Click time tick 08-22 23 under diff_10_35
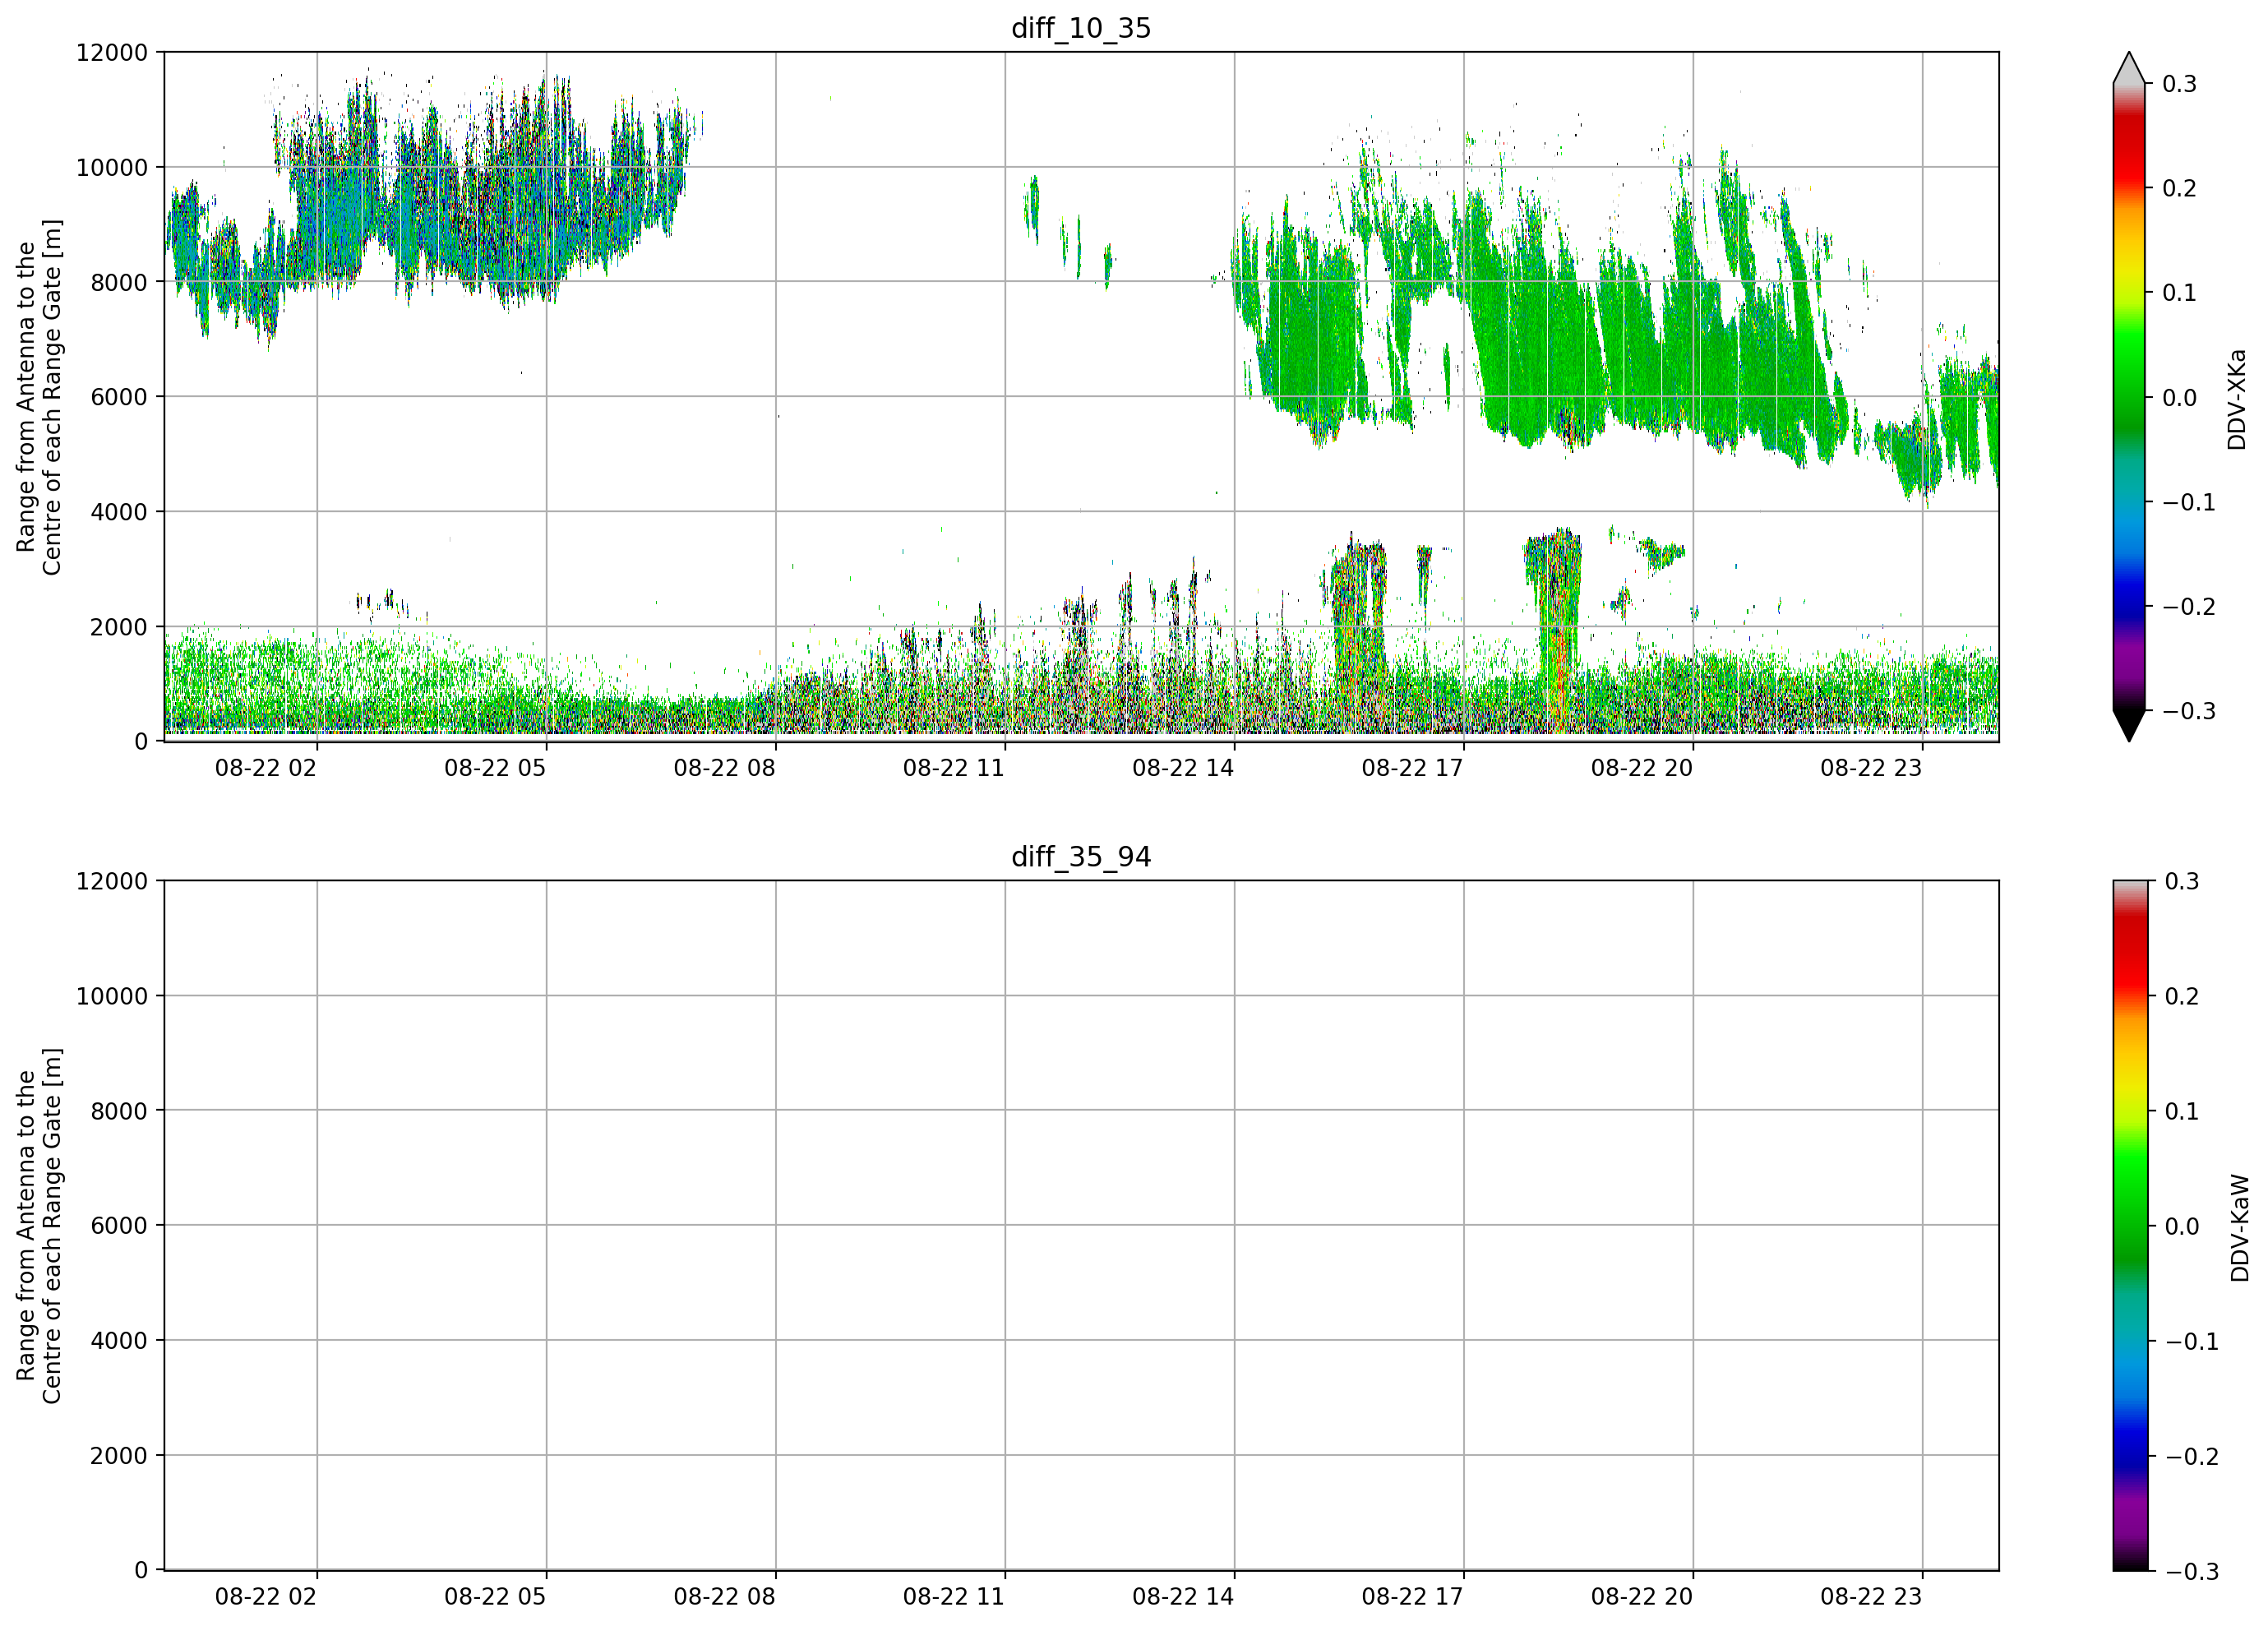 point(1871,768)
